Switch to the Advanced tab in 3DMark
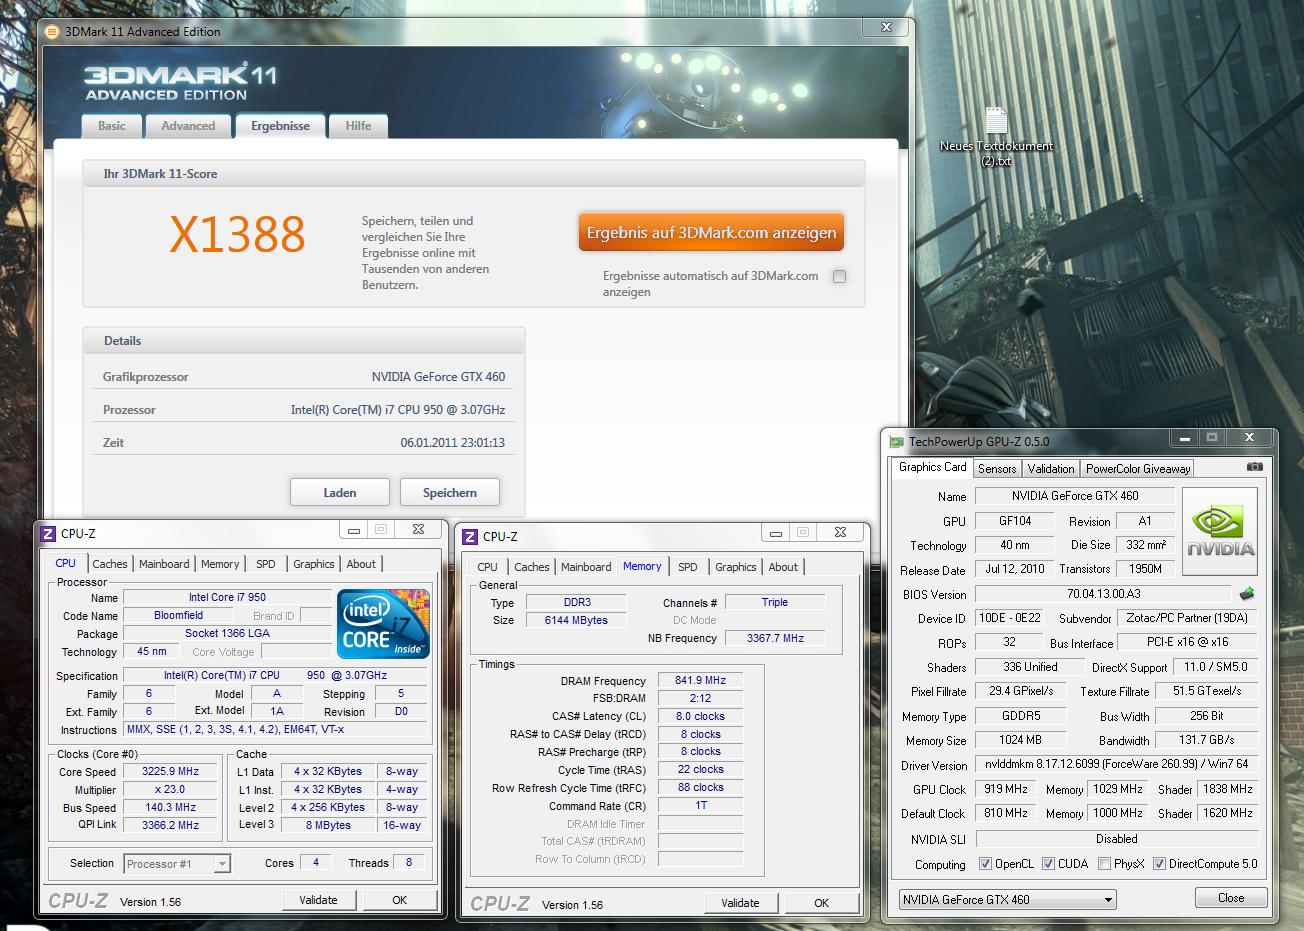 point(188,126)
